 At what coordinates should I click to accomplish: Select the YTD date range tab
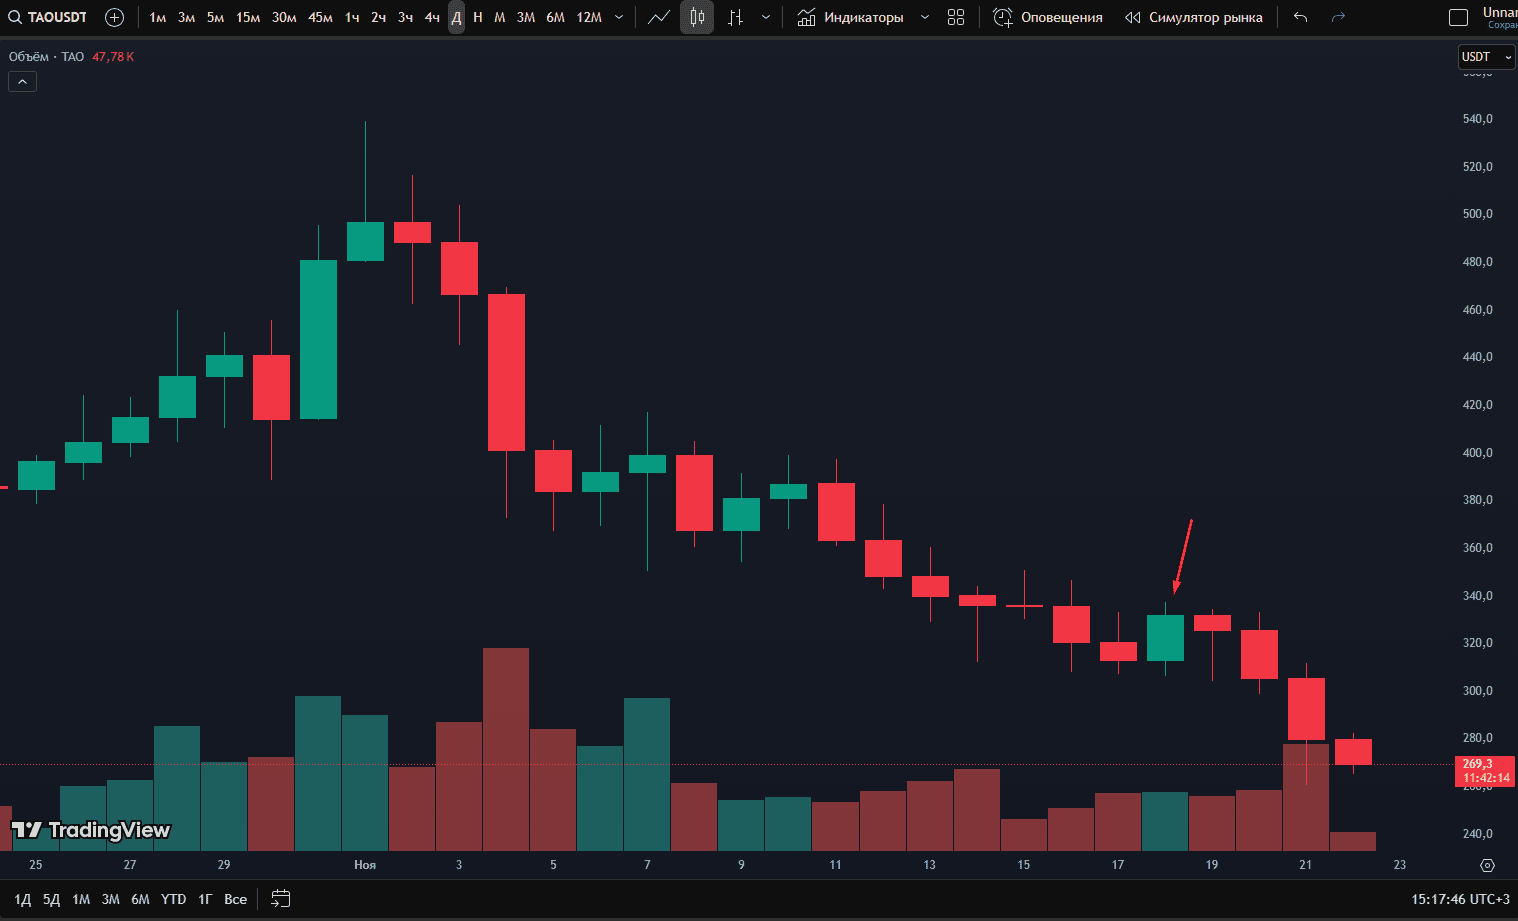[x=173, y=899]
